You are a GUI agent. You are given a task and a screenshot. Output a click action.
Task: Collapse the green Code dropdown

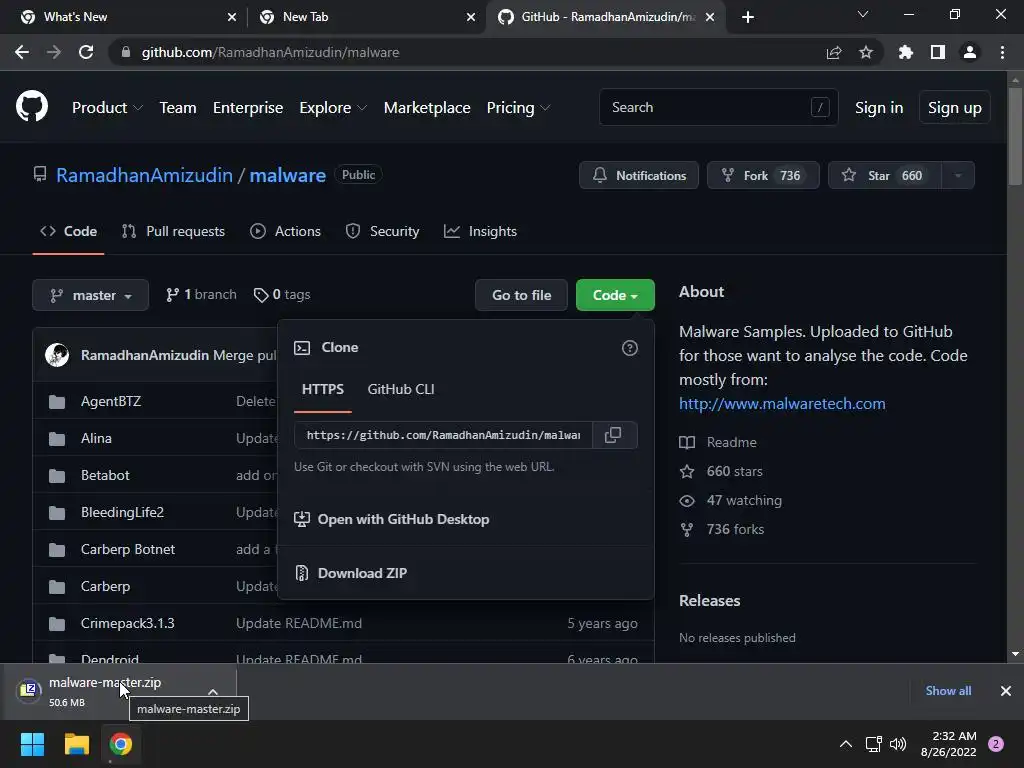[615, 295]
